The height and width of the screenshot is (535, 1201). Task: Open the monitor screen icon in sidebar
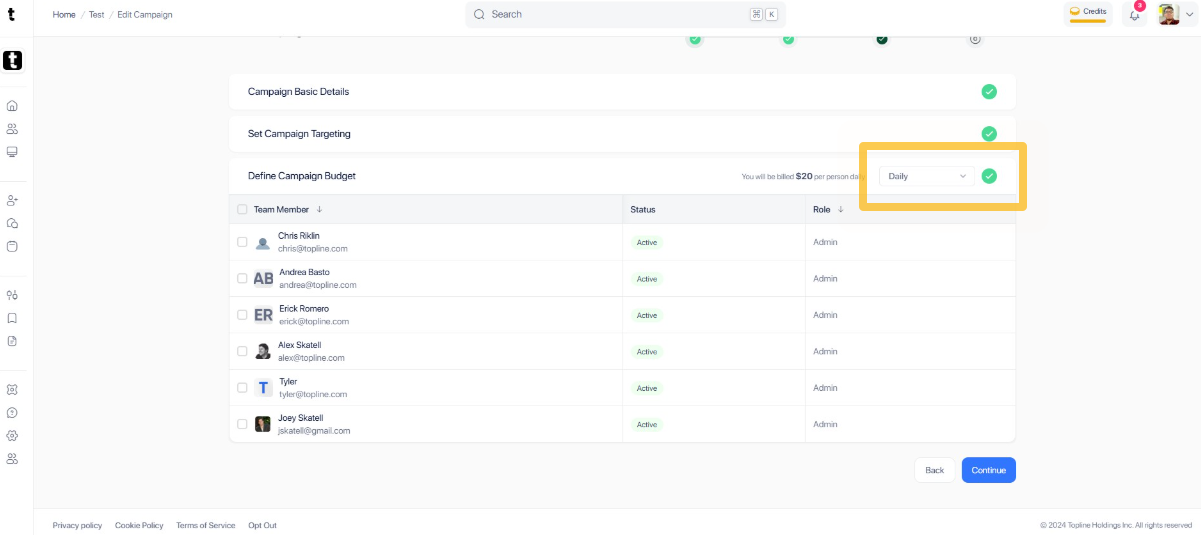[x=12, y=152]
